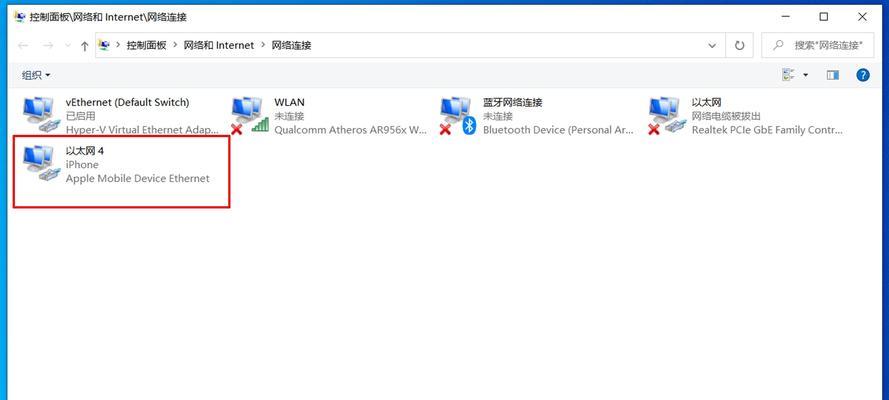
Task: Open address bar history dropdown
Action: 713,45
